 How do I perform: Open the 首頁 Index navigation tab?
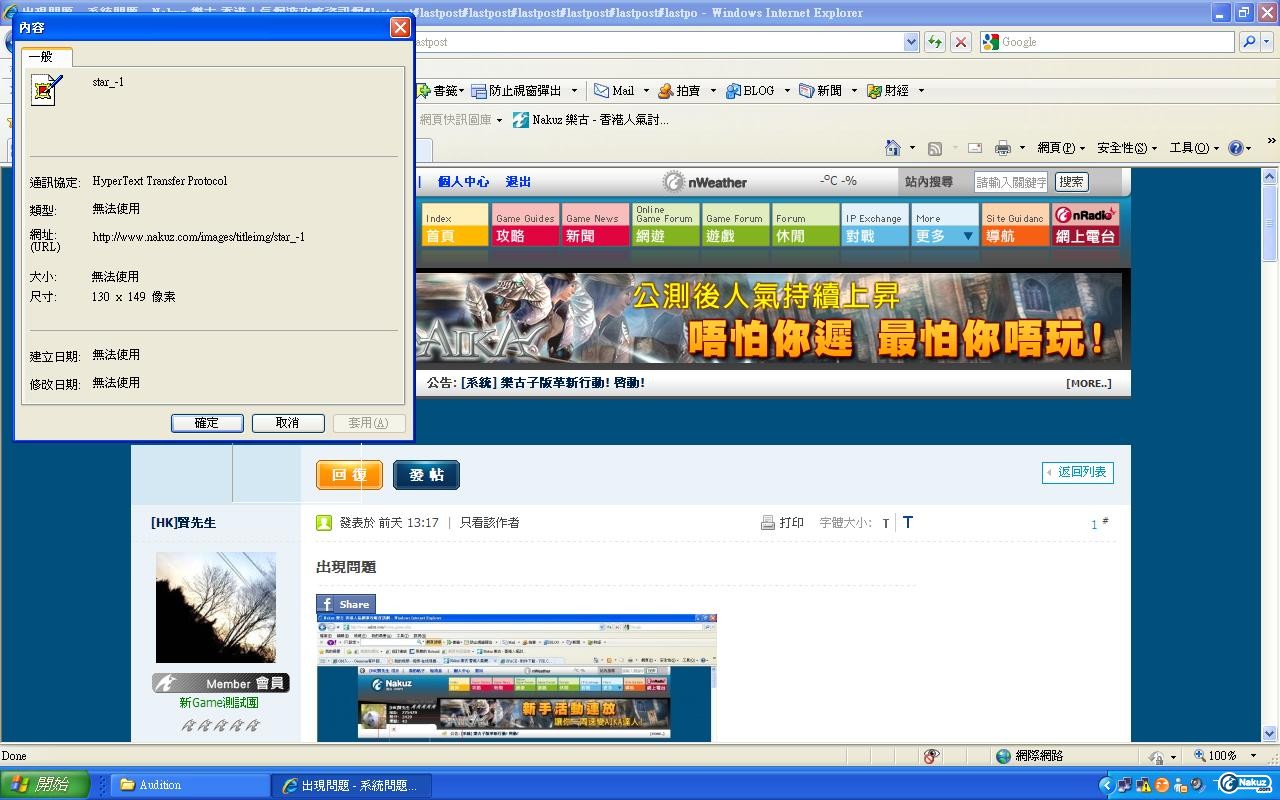click(455, 225)
